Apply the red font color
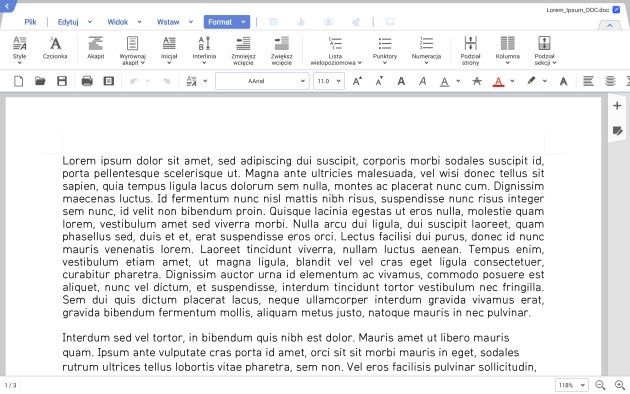Image resolution: width=630 pixels, height=394 pixels. pos(498,82)
